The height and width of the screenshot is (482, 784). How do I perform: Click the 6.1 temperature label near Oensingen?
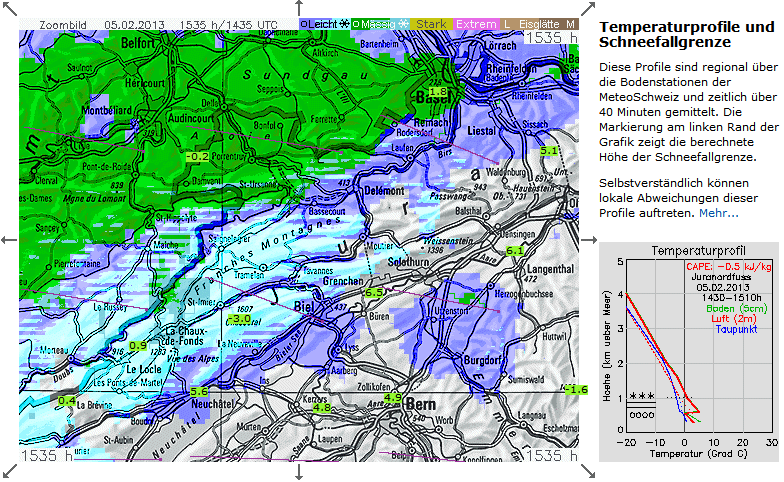(514, 251)
